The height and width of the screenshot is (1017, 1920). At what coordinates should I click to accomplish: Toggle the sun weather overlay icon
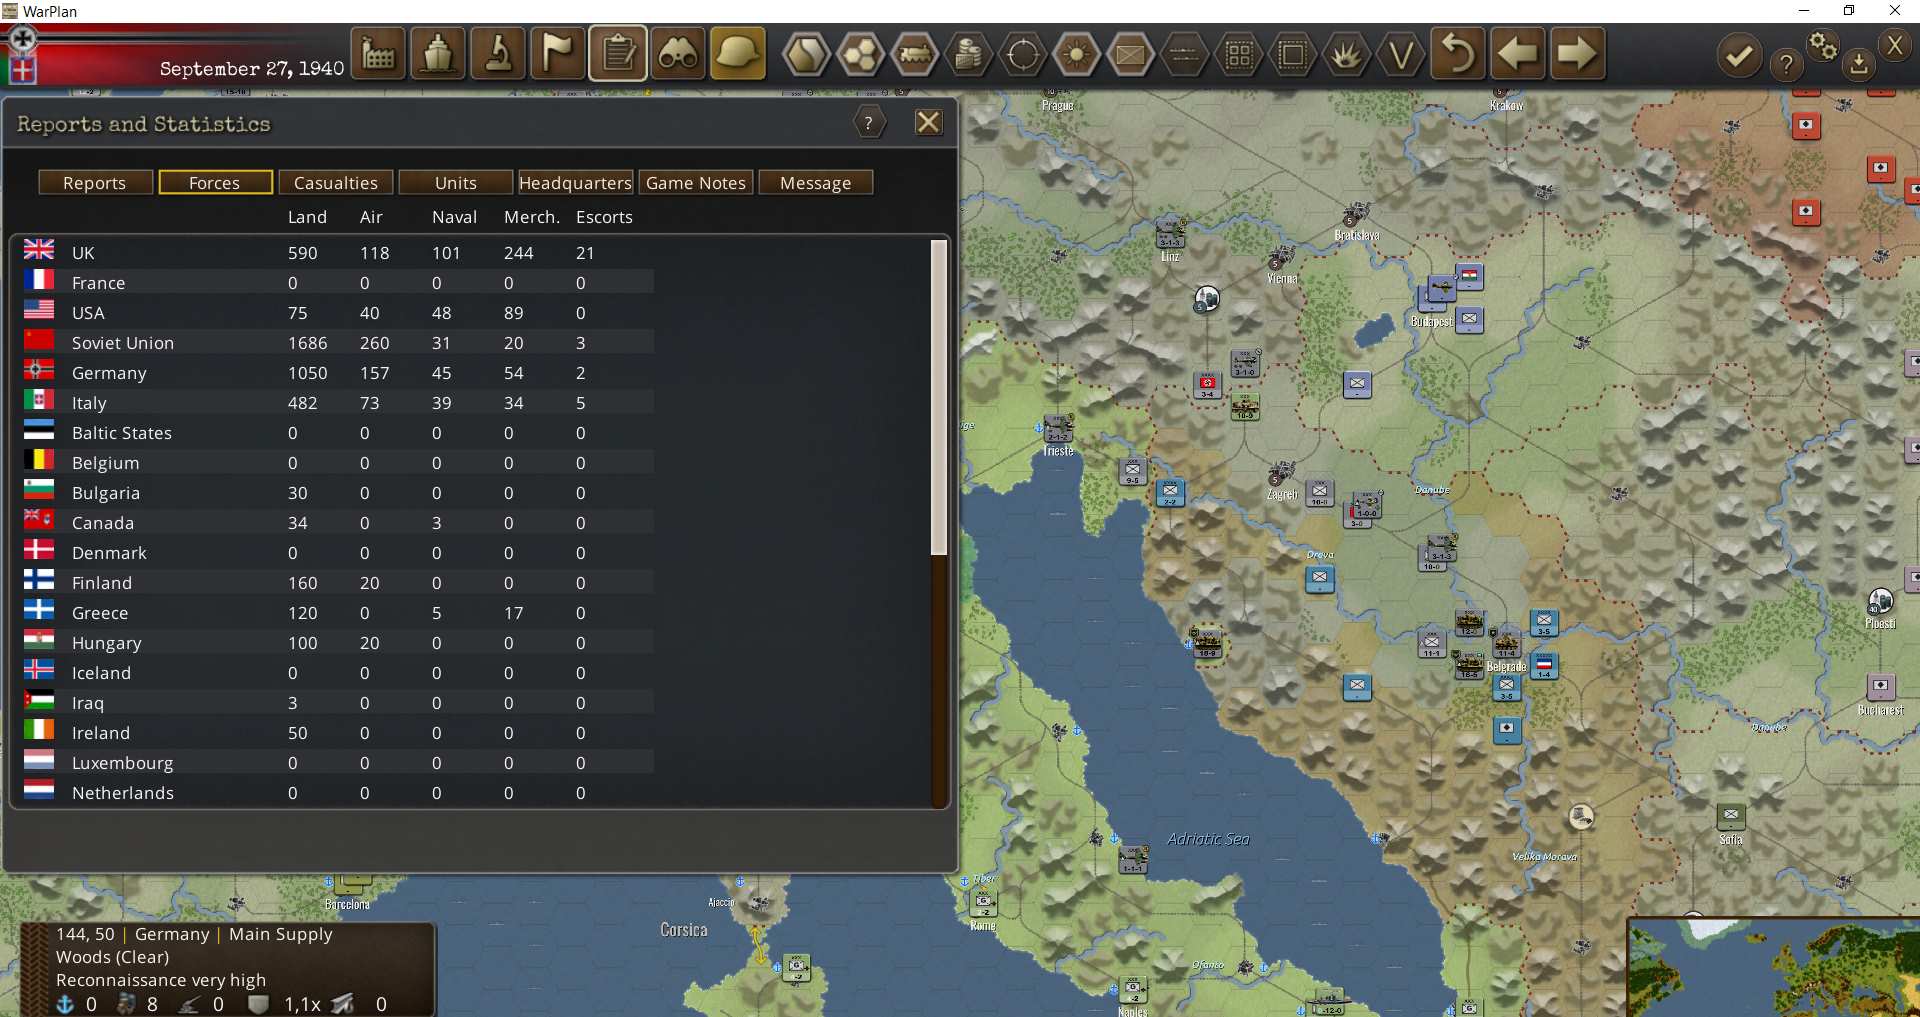[1077, 54]
